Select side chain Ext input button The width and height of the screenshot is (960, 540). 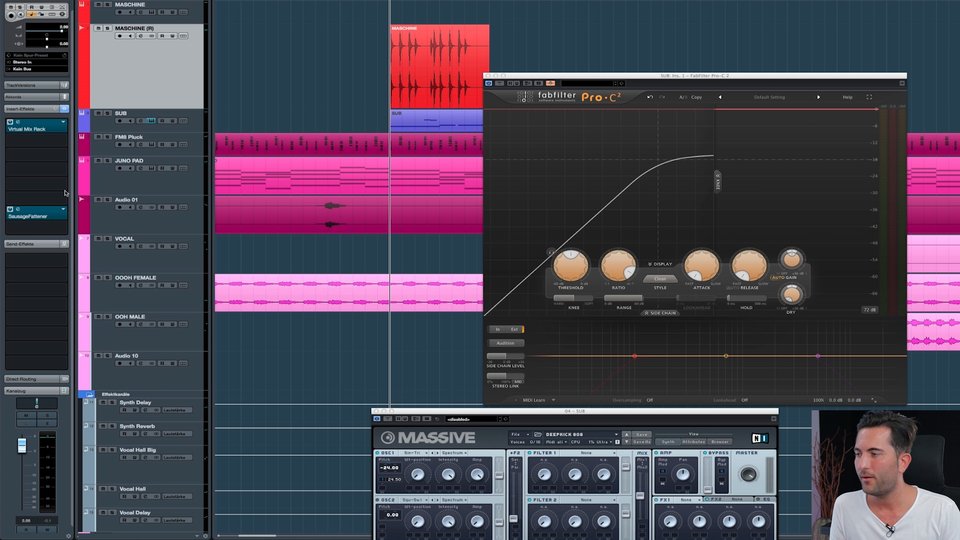point(515,329)
